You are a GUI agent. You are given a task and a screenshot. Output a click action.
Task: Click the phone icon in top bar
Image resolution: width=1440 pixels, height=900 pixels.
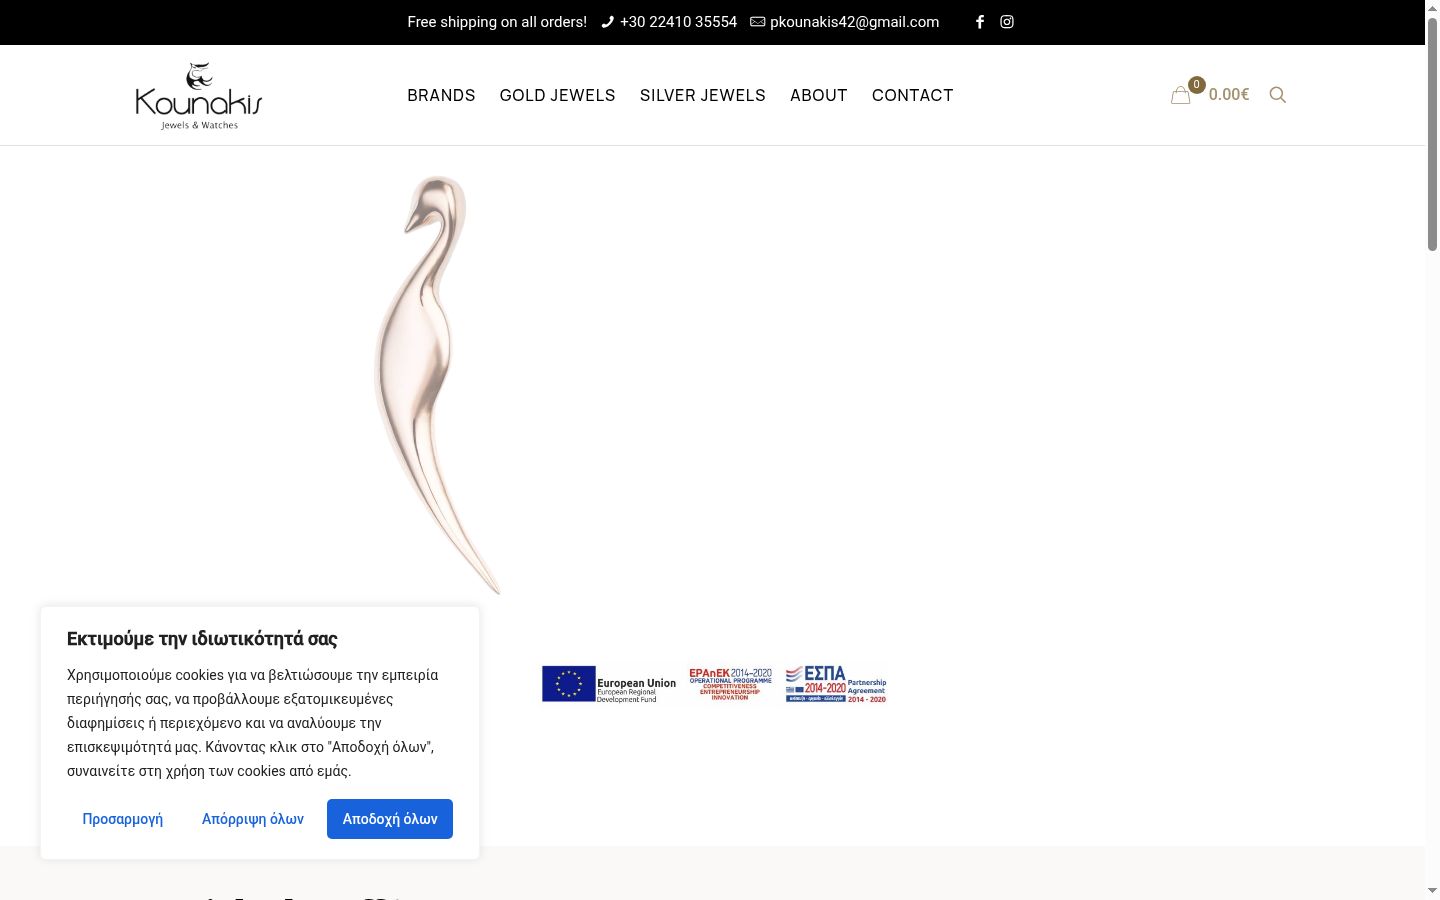tap(607, 22)
